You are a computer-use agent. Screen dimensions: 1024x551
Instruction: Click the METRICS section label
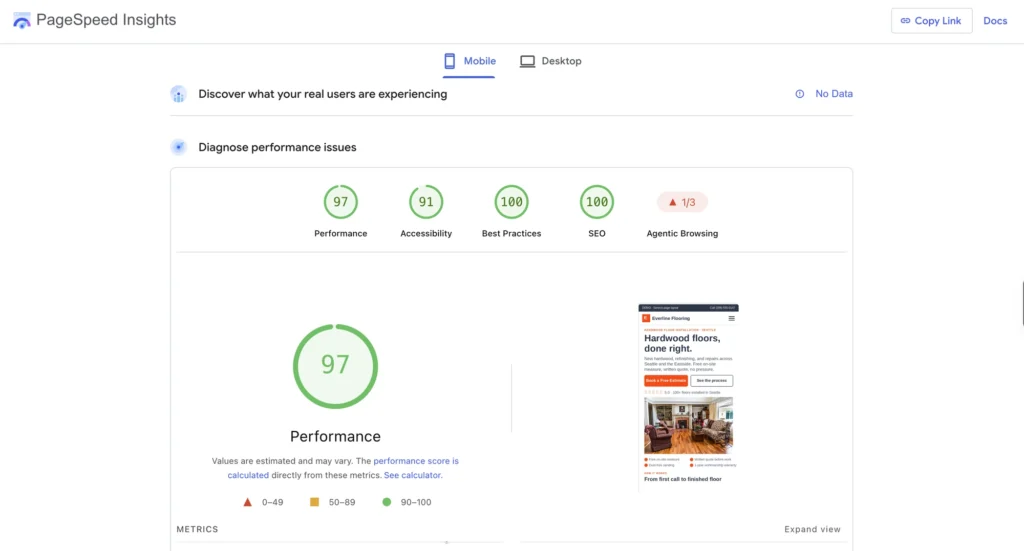[x=197, y=529]
